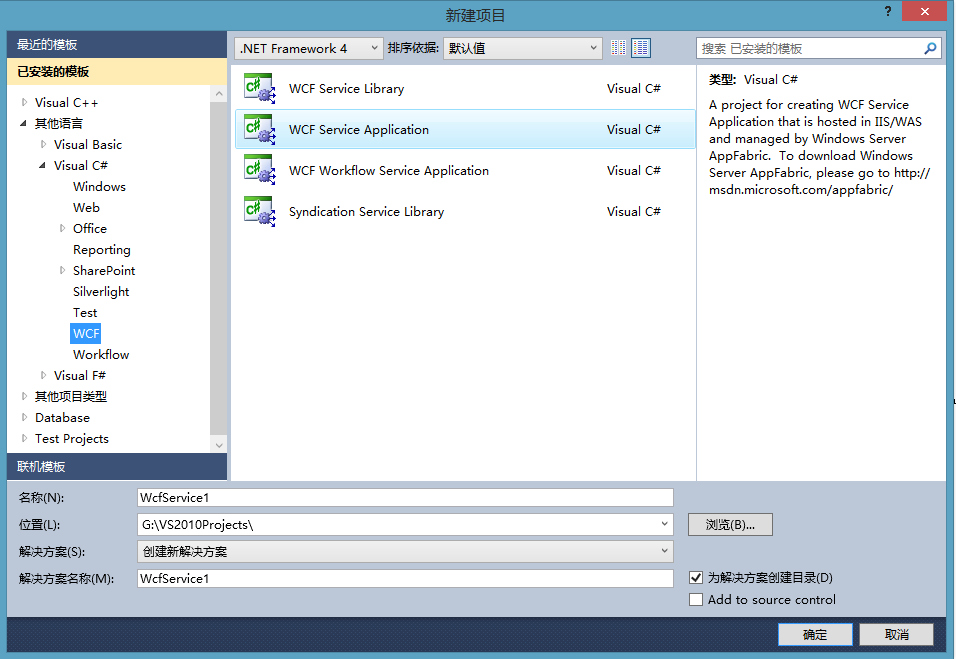Expand the 其他项目类型 tree node
Screen dimensions: 956x659
click(x=24, y=396)
